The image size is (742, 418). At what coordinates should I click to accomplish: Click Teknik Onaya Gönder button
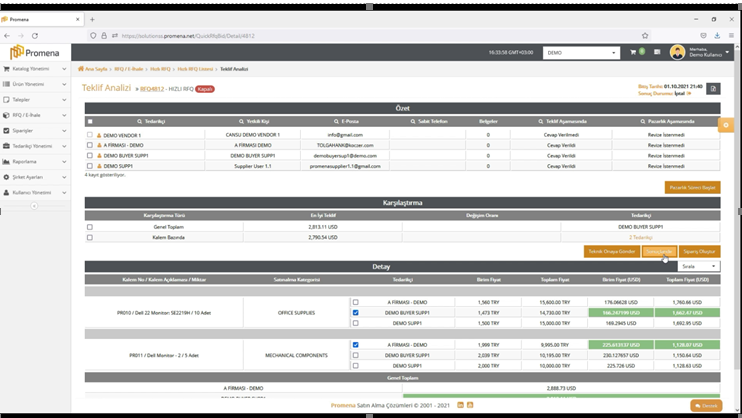611,251
